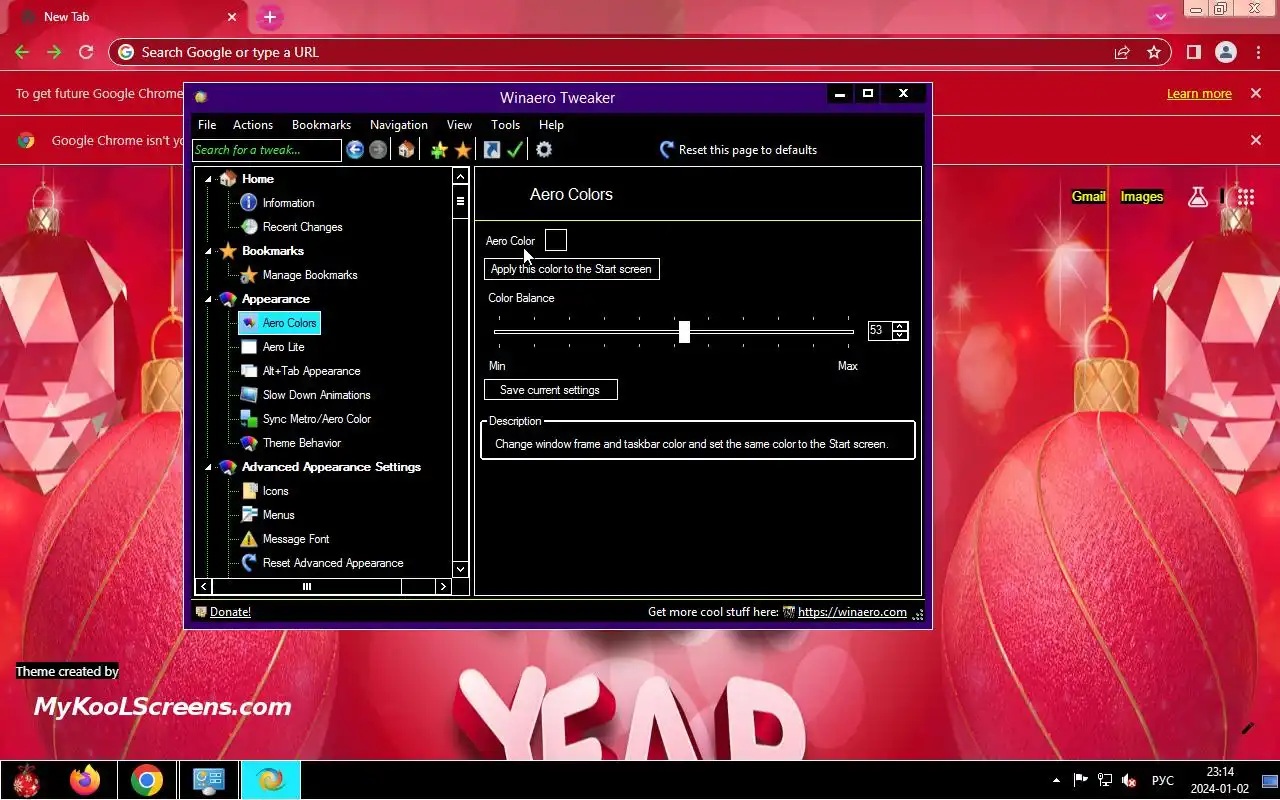Screen dimensions: 1280x800
Task: Click the Menus tree icon
Action: (249, 515)
